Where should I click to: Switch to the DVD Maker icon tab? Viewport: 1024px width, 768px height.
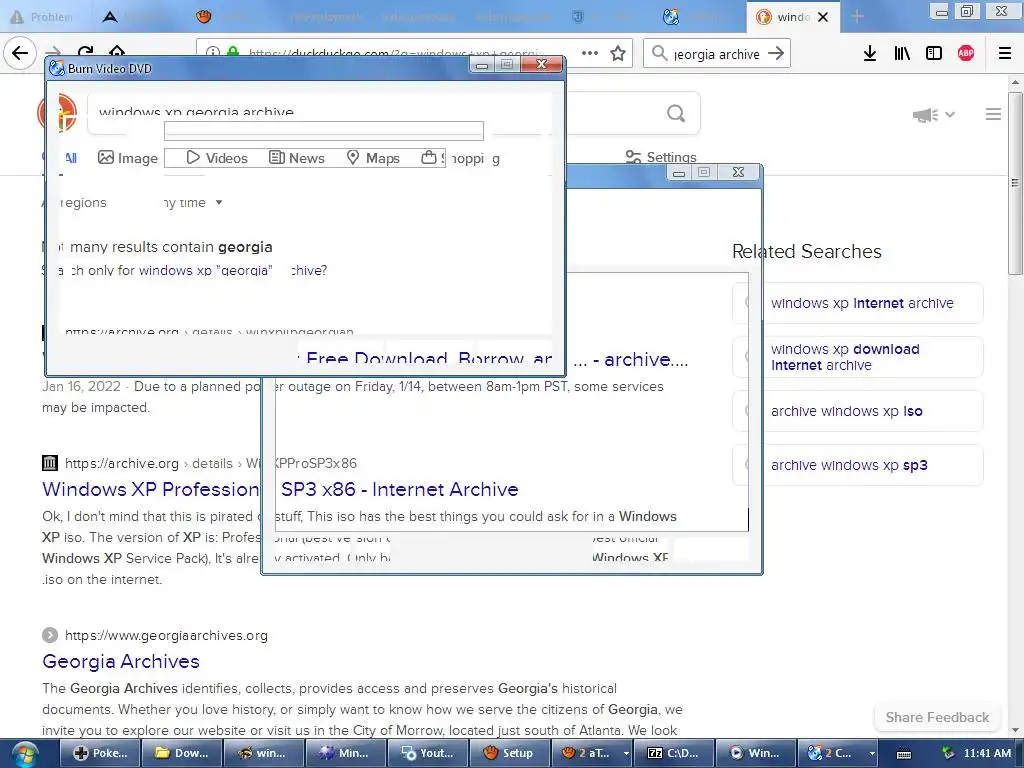(x=671, y=17)
